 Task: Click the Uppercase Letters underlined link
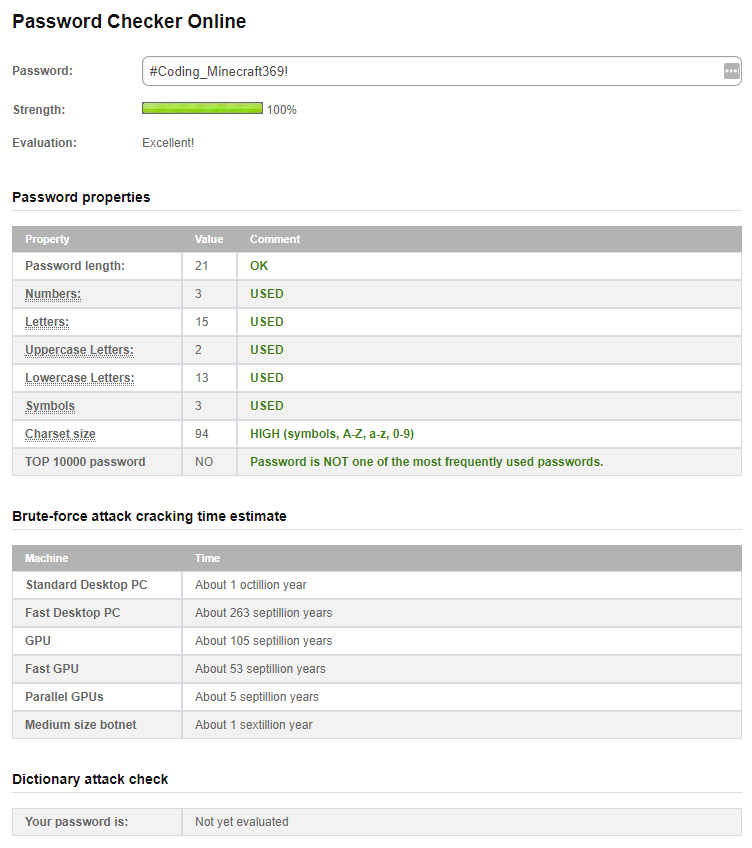[x=79, y=349]
